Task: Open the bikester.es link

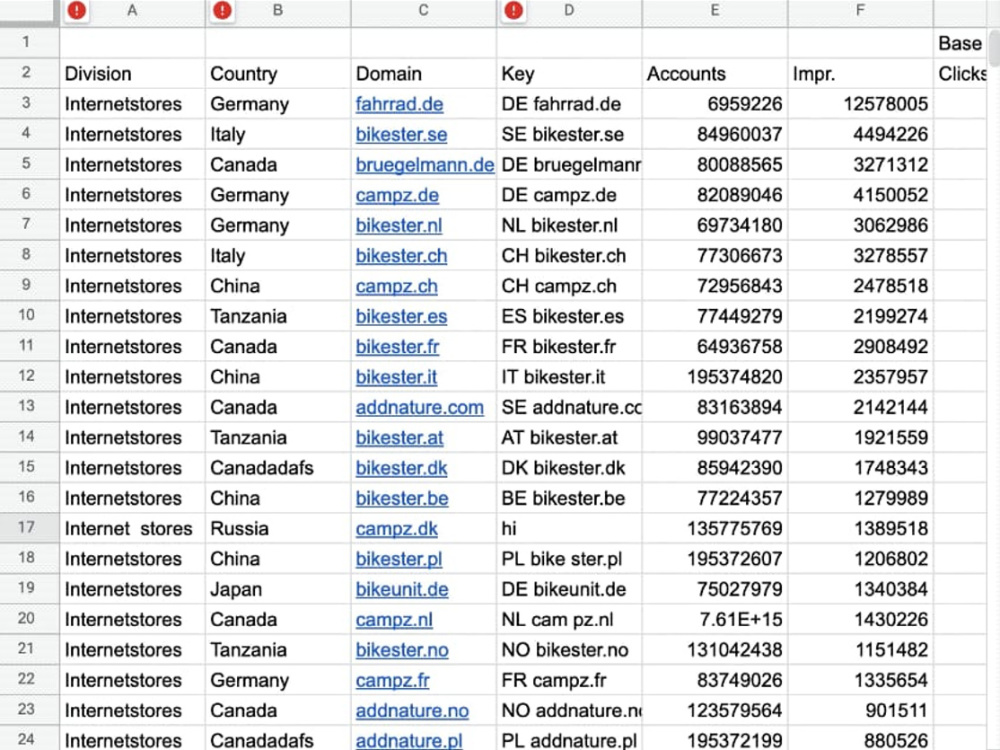Action: [401, 316]
